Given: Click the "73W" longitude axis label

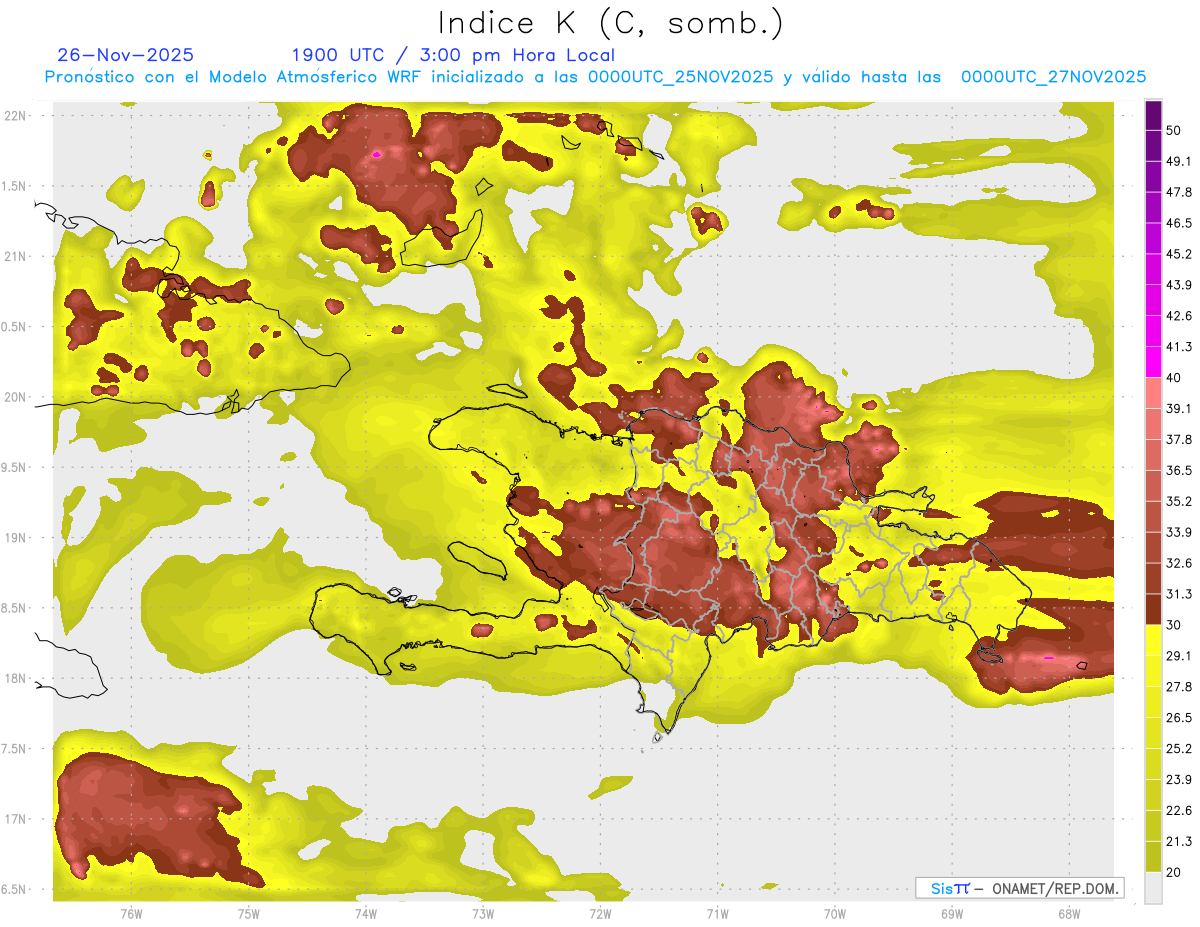Looking at the screenshot, I should point(483,913).
